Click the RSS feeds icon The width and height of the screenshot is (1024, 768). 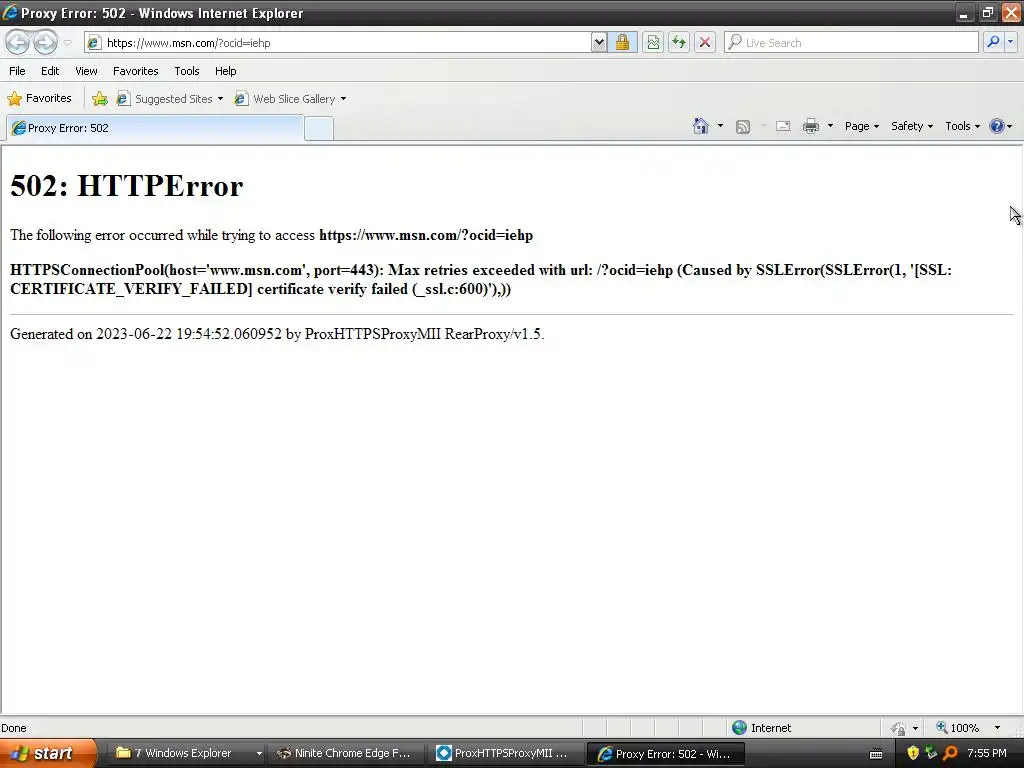pos(743,127)
